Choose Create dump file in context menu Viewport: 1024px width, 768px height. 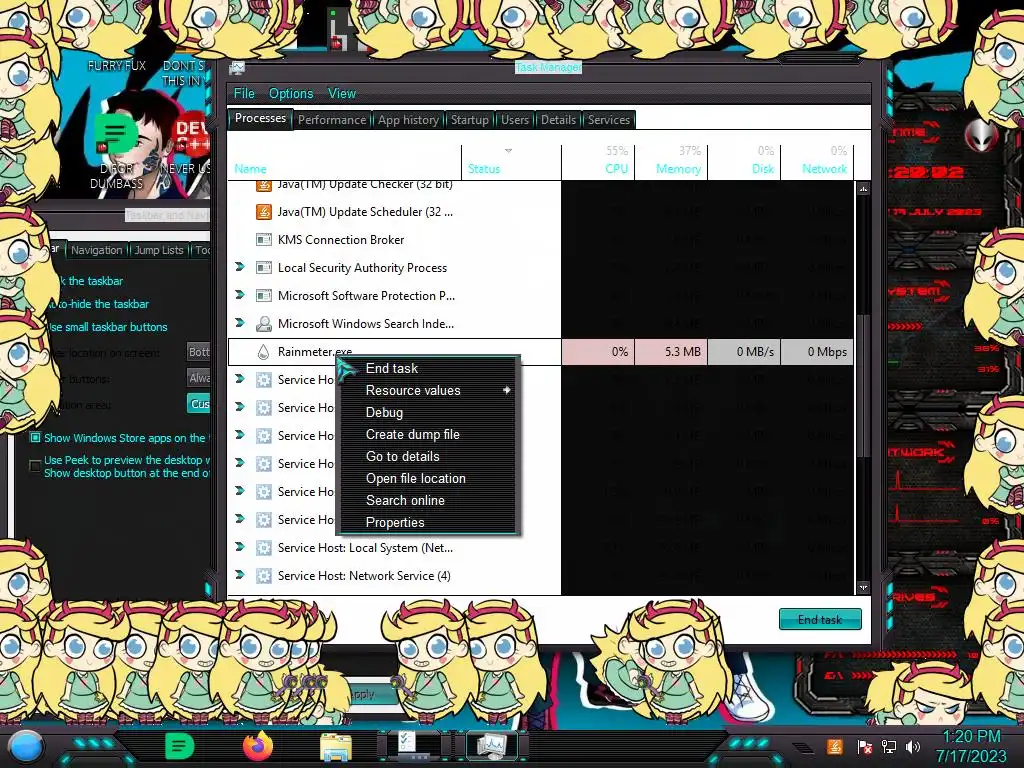pos(428,434)
